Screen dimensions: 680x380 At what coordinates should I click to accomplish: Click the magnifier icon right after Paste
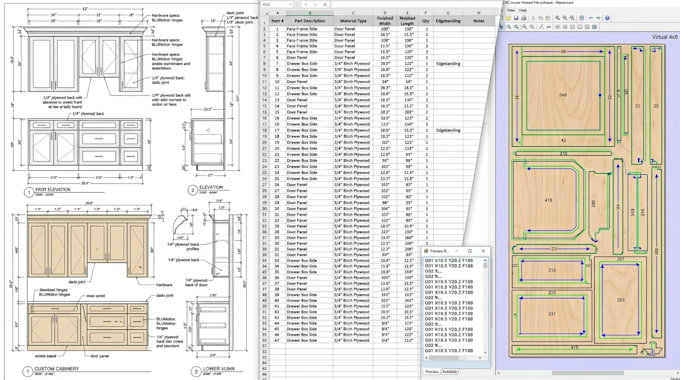coord(557,18)
